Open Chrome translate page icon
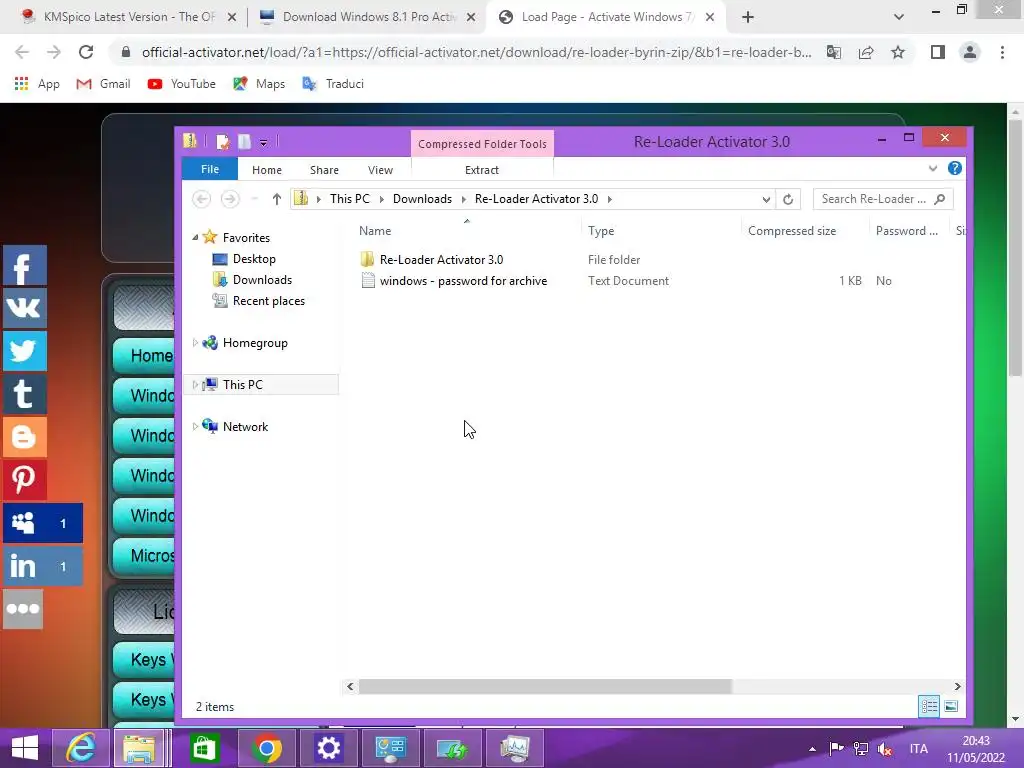1024x768 pixels. pyautogui.click(x=834, y=52)
